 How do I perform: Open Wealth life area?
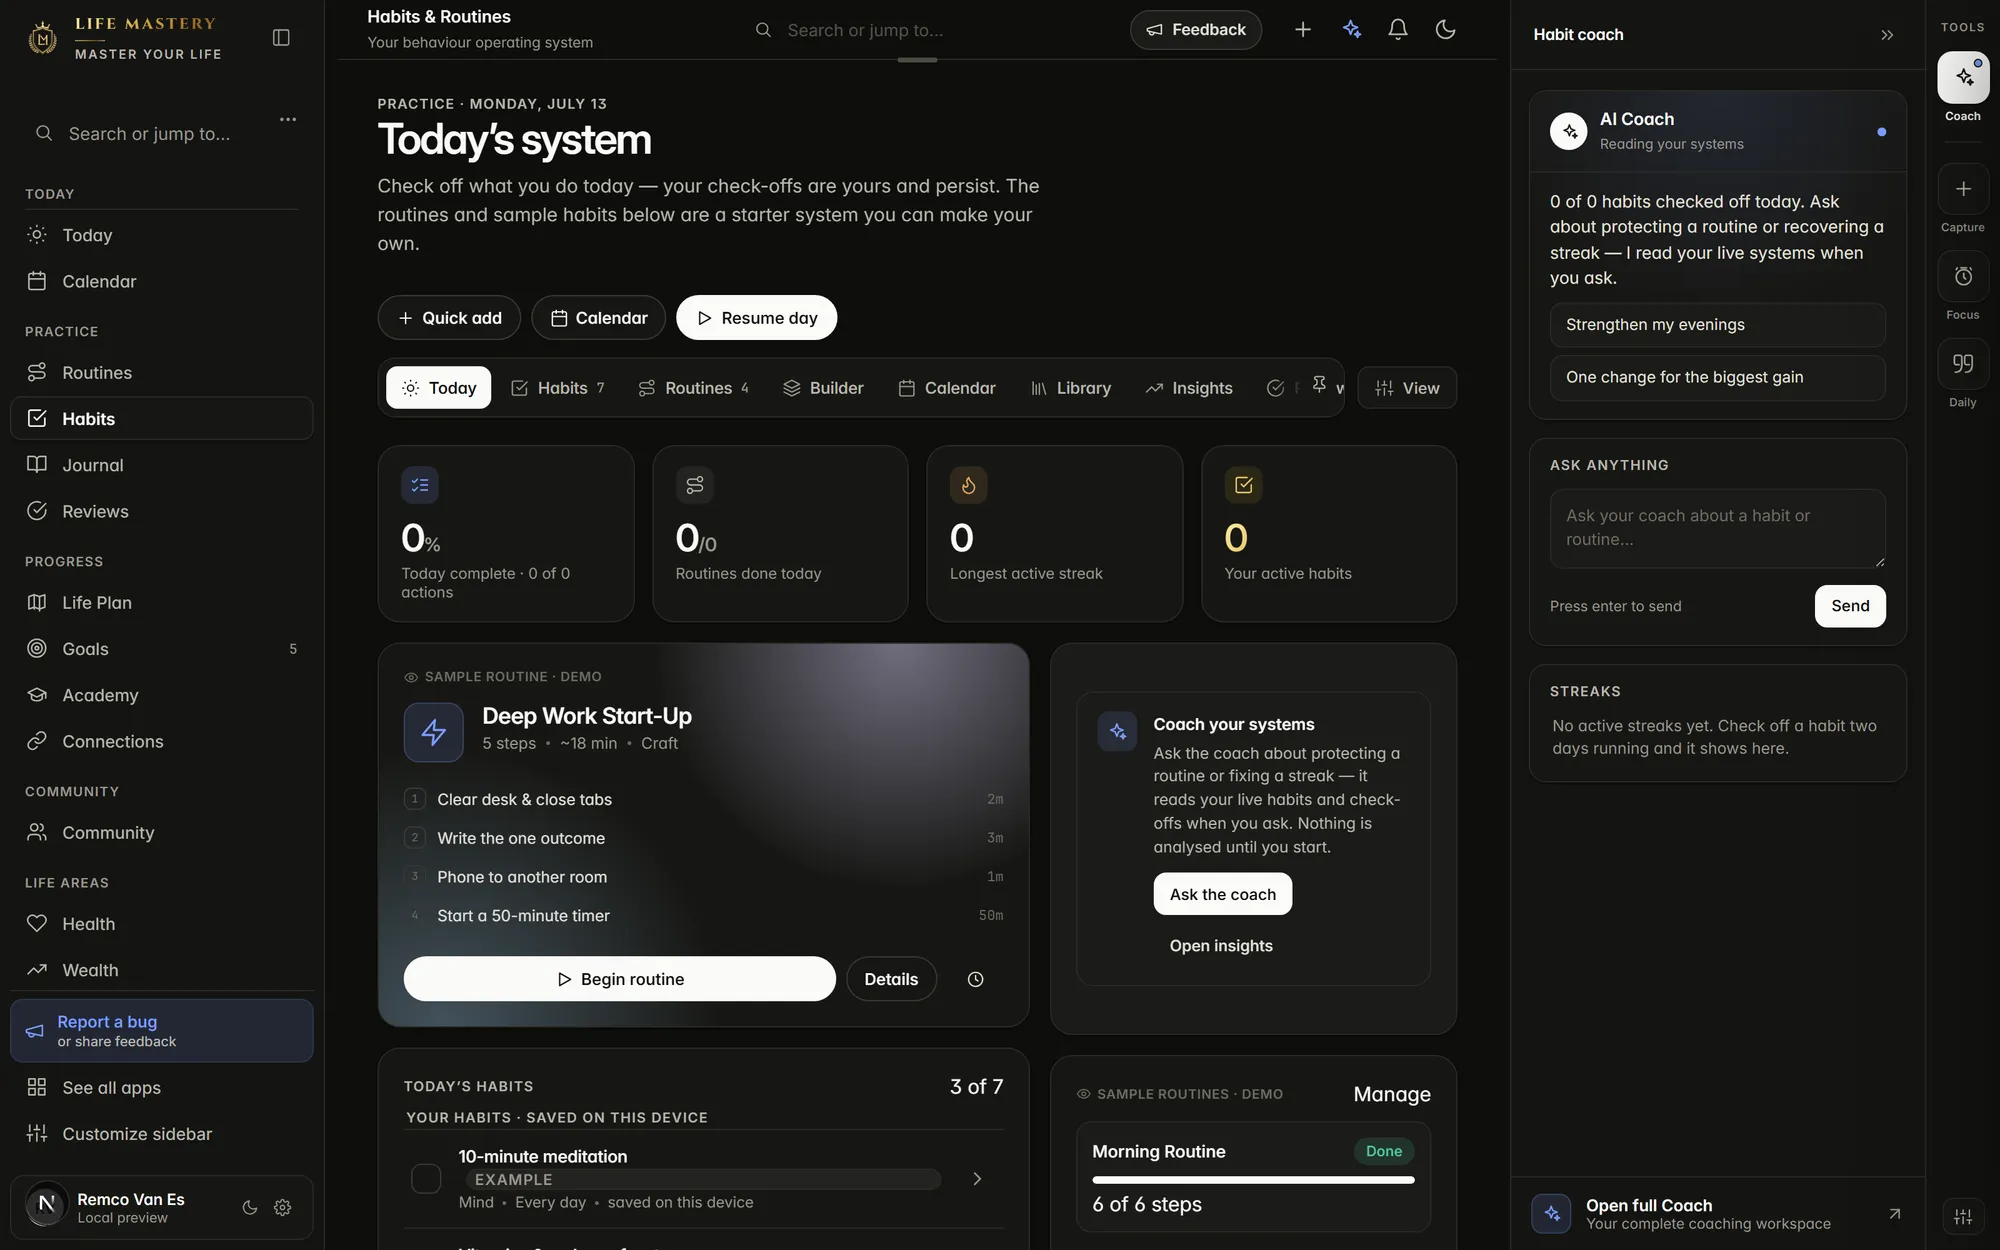[x=162, y=970]
